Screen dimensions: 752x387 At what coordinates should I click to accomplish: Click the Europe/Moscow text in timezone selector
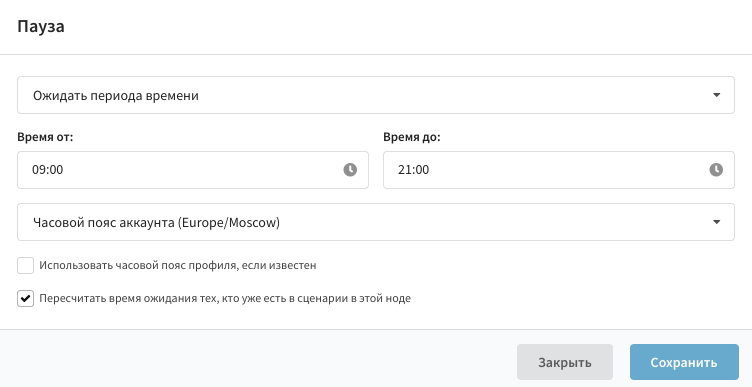point(228,223)
